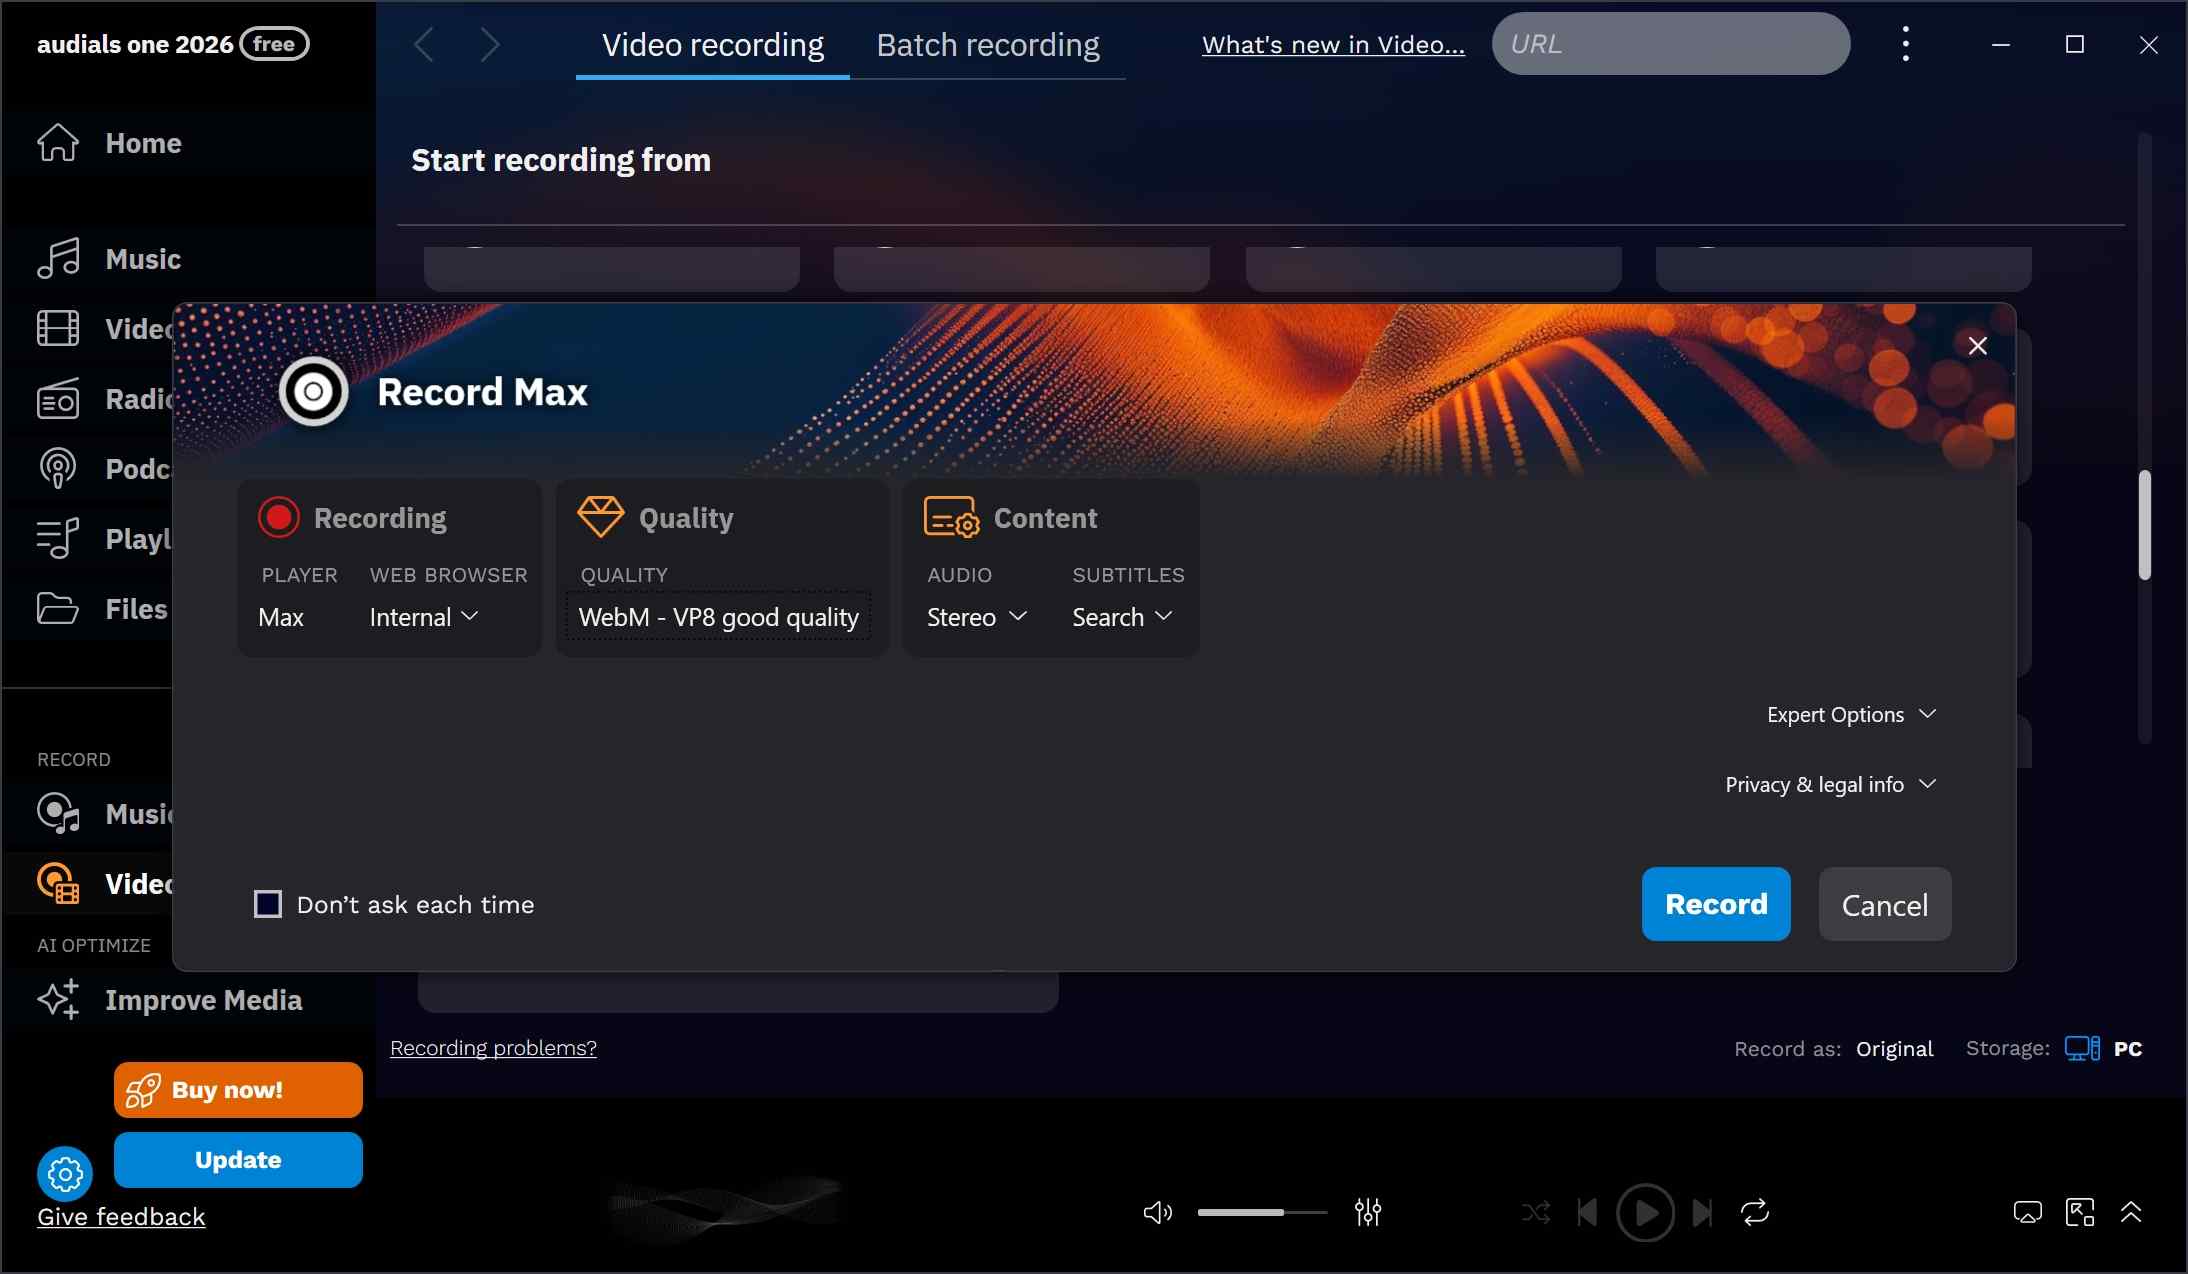Open the Files section icon
Screen dimensions: 2188x1274
coord(57,608)
